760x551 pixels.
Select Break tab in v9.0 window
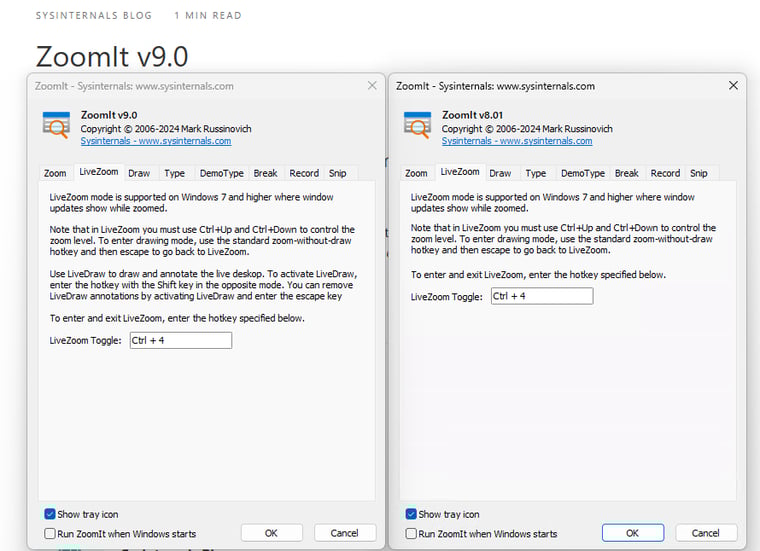[x=265, y=173]
